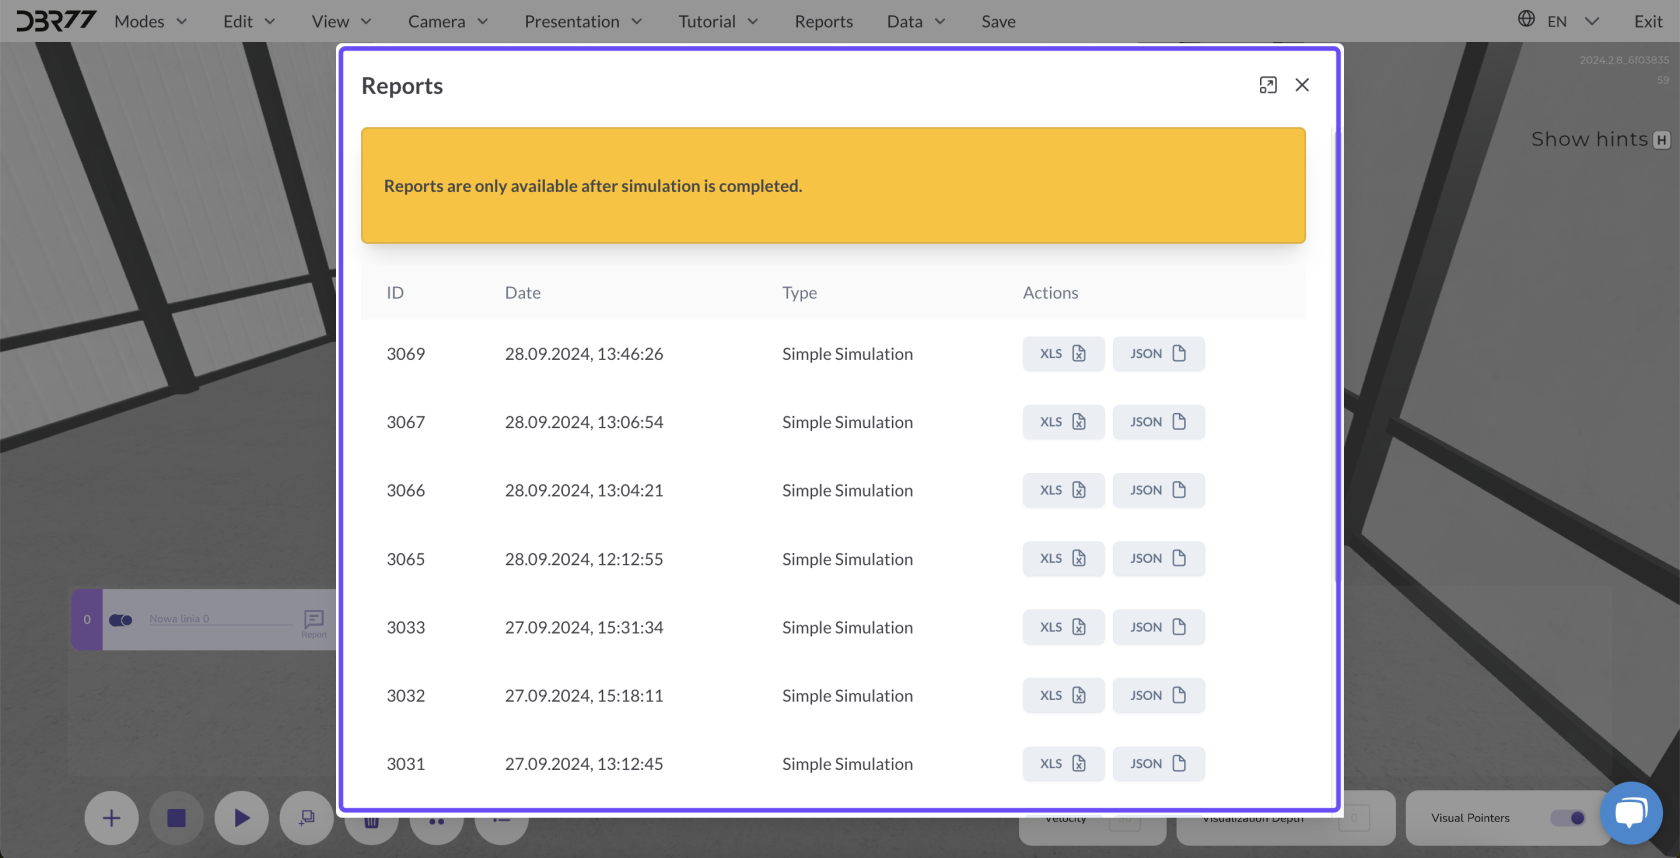Open the chat support bubble
The height and width of the screenshot is (858, 1680).
click(1631, 813)
